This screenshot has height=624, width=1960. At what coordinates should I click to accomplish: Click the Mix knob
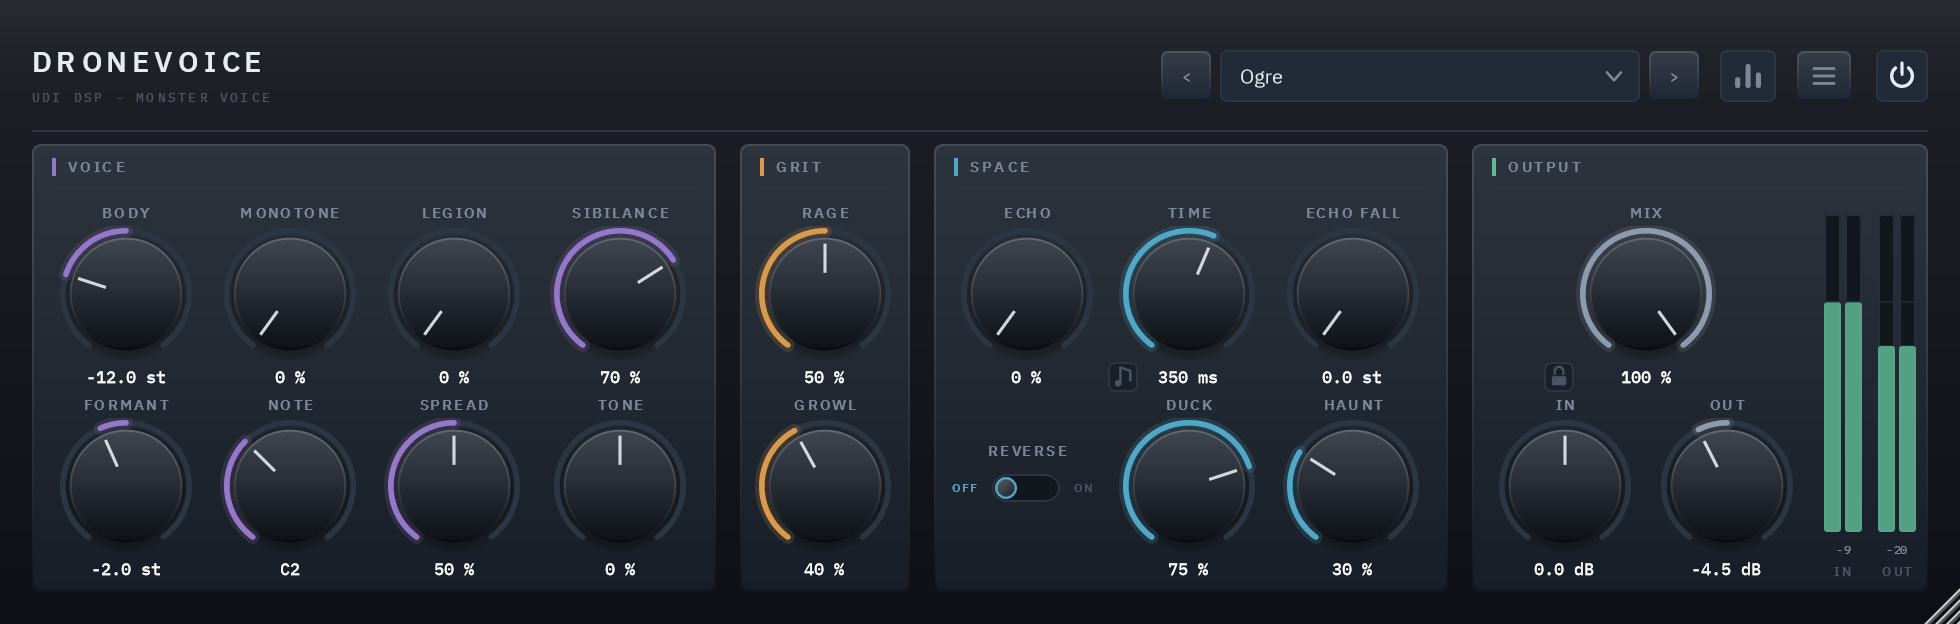[1646, 294]
